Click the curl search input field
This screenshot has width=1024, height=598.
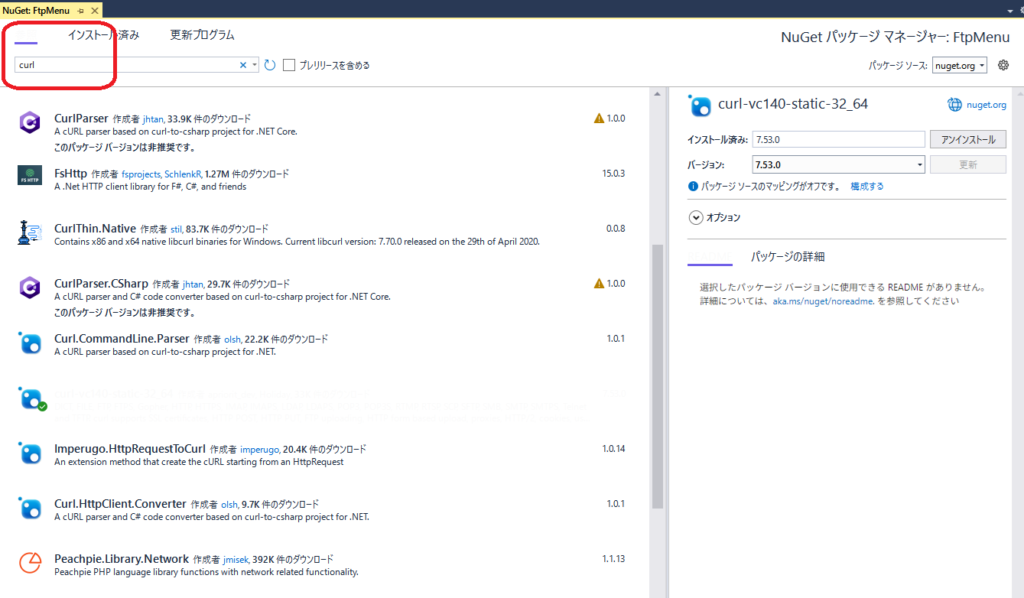pos(125,65)
